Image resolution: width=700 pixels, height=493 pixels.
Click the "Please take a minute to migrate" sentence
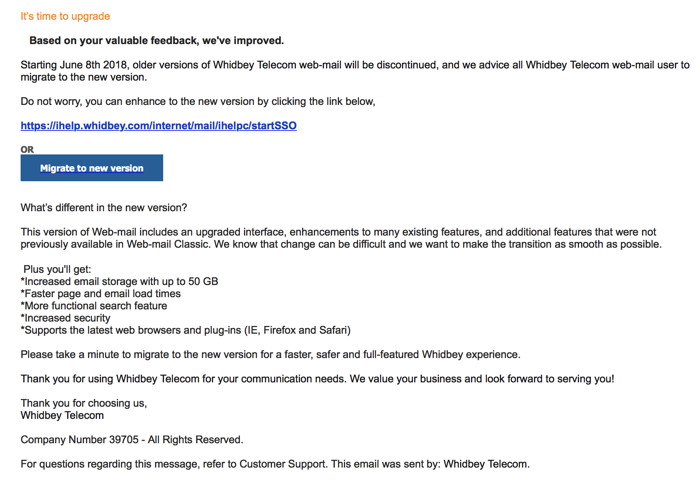click(270, 355)
